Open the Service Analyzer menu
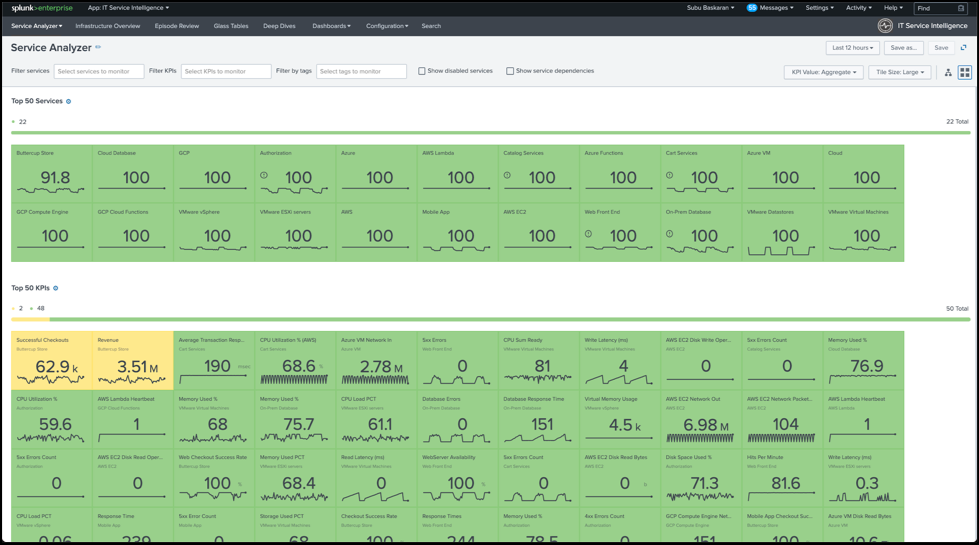 [36, 26]
